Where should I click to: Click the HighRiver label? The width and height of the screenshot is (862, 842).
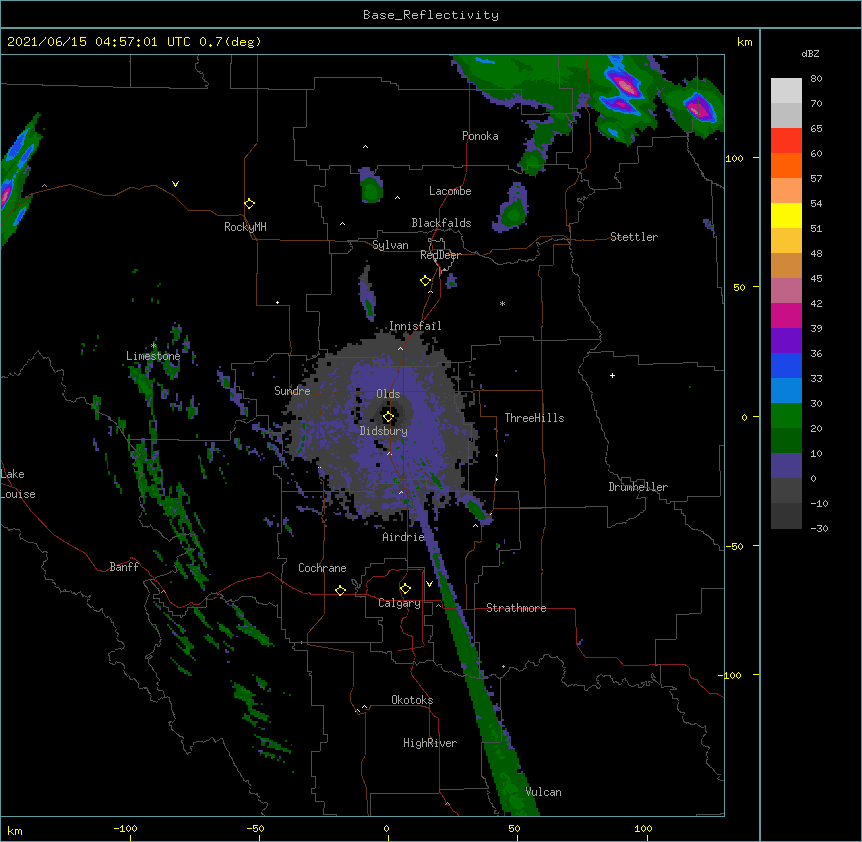(x=430, y=743)
